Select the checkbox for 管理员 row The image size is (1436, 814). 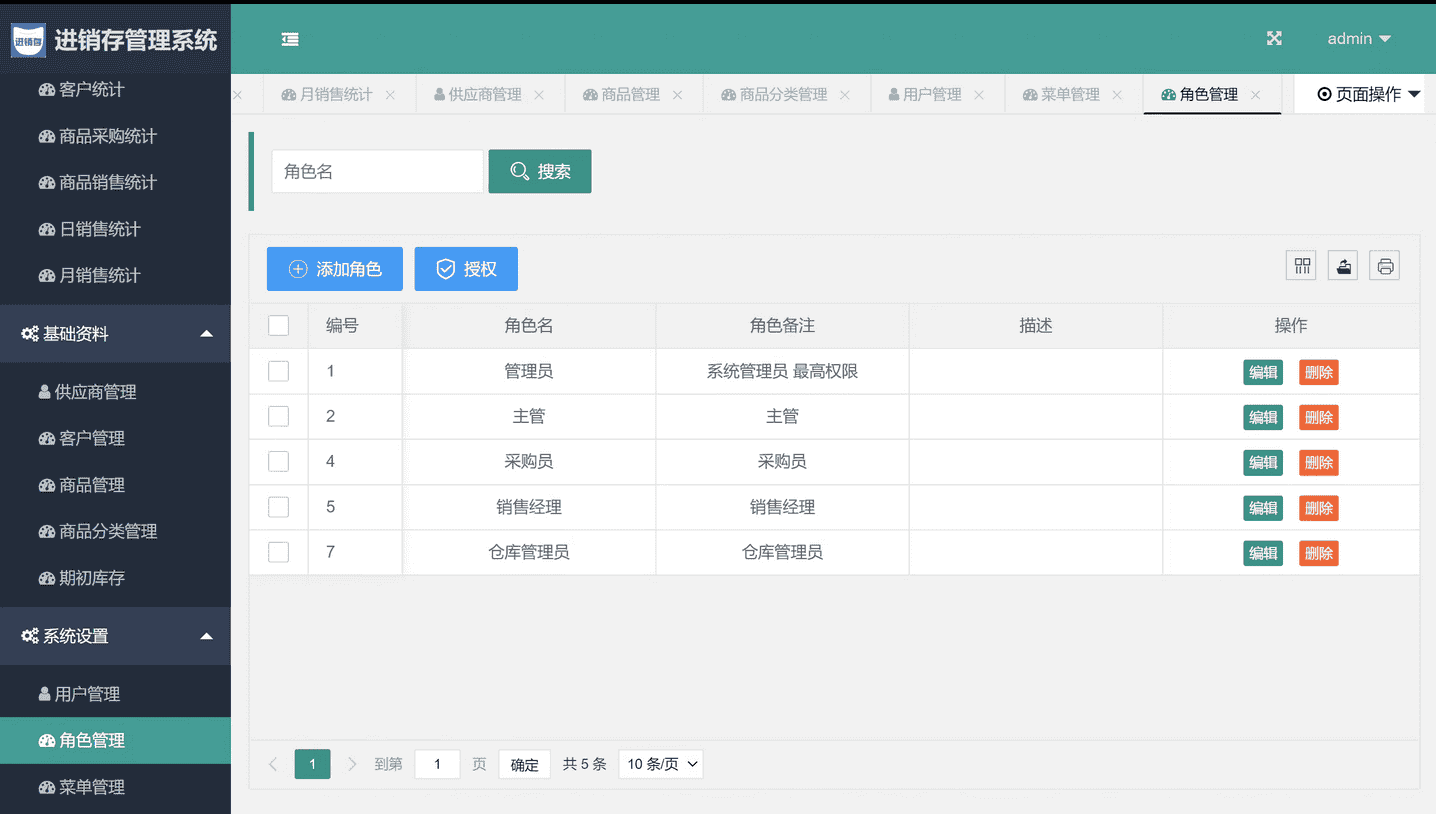(279, 371)
